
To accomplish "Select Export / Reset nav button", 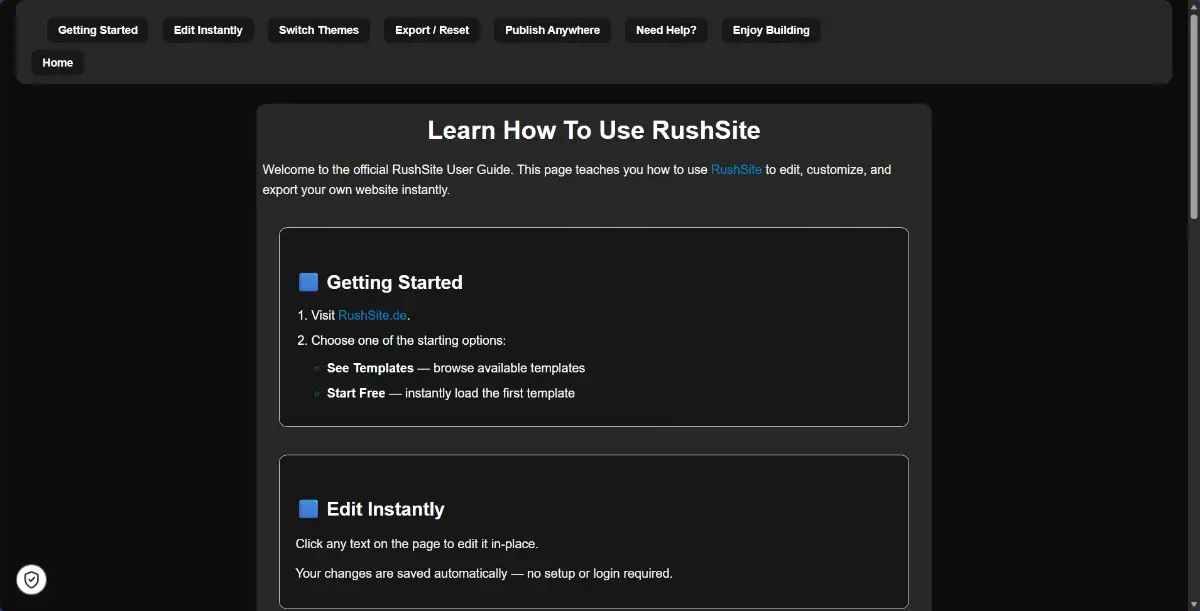I will [x=432, y=30].
